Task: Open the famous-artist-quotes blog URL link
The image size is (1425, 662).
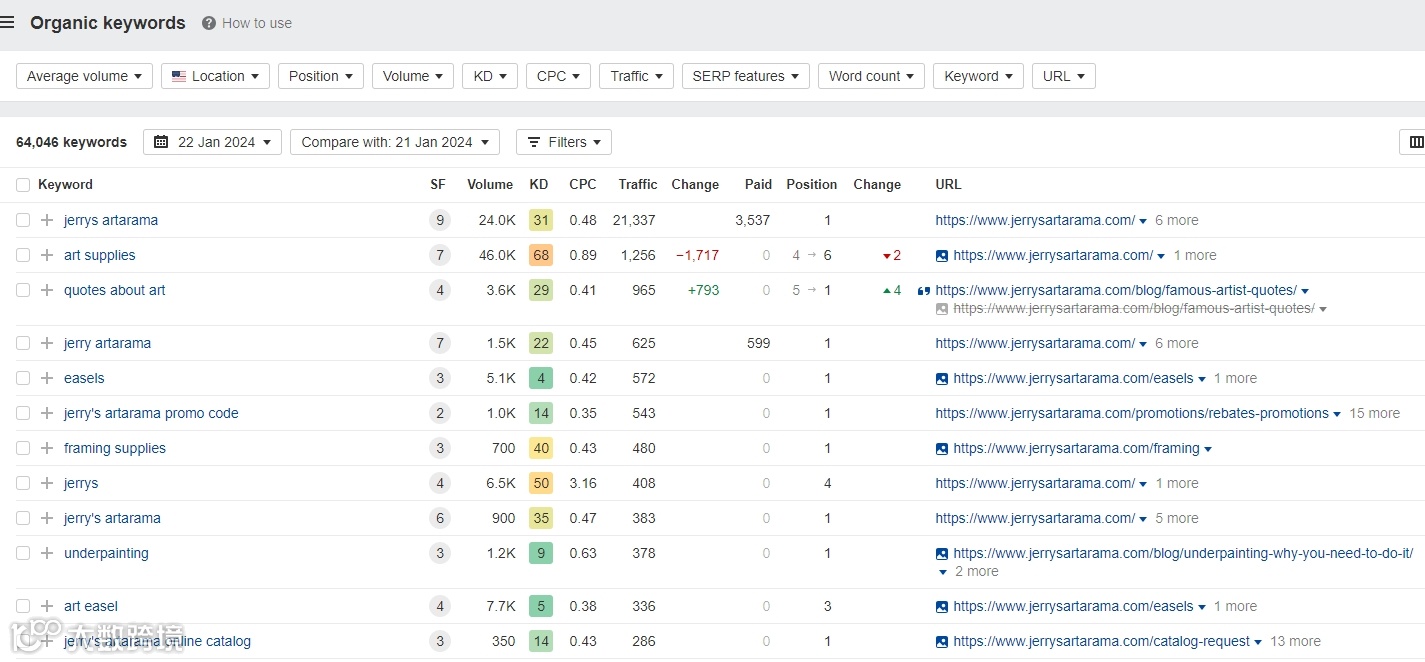Action: point(1116,291)
